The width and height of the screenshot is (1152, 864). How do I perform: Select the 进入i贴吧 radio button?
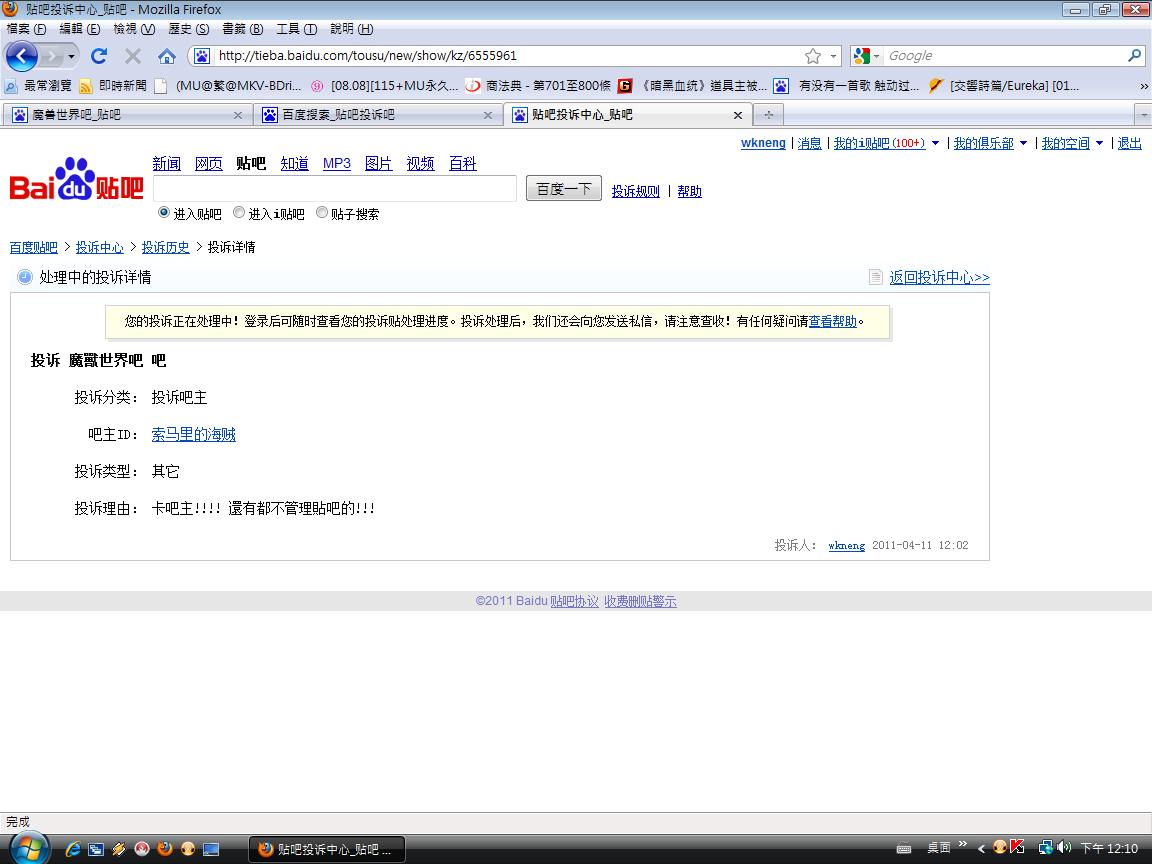tap(239, 212)
